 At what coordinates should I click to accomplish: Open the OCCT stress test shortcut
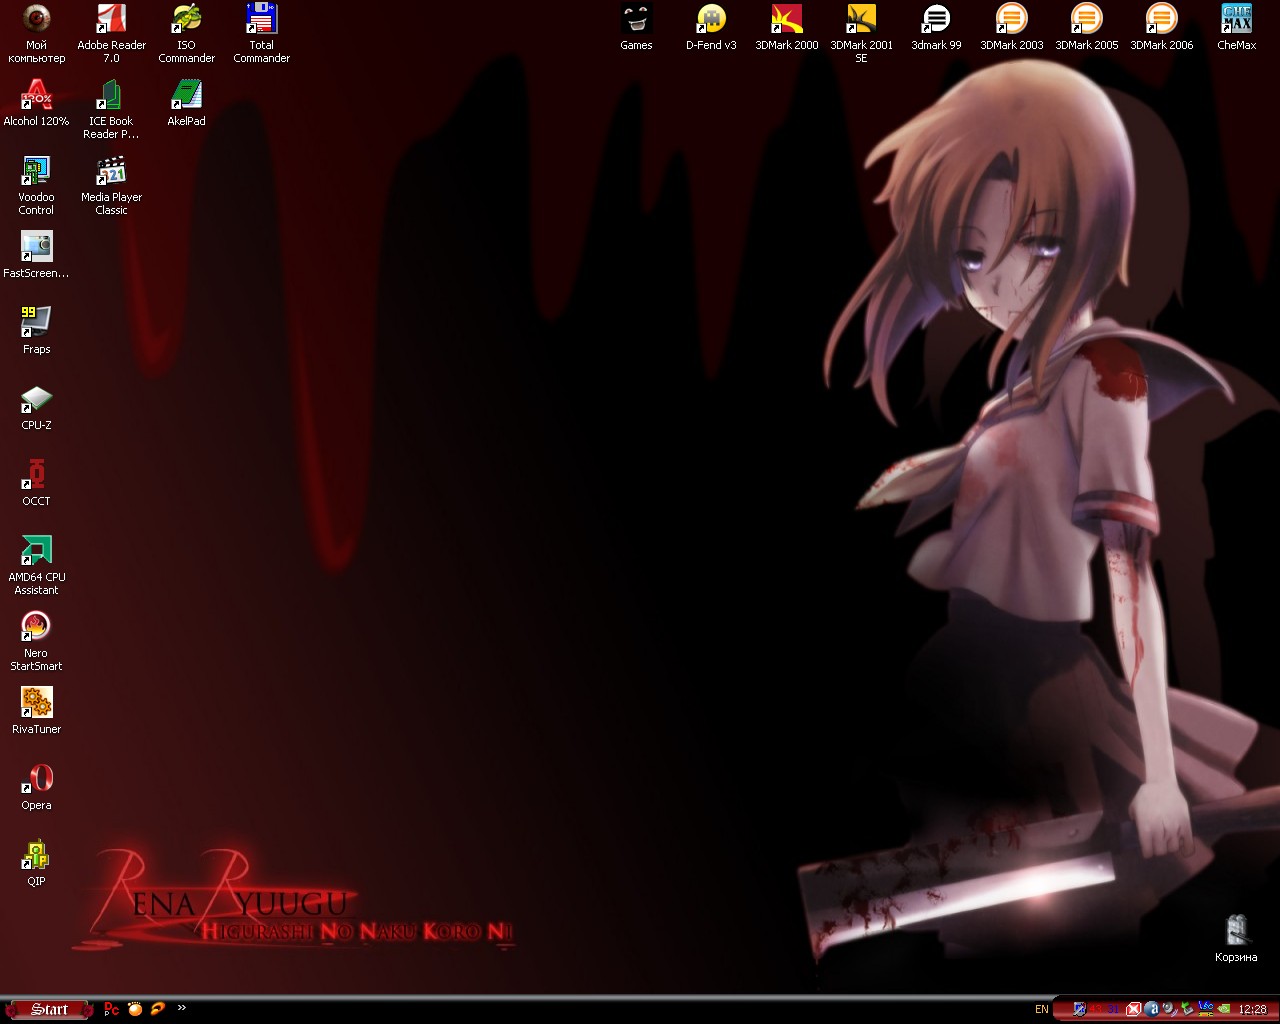pos(36,483)
